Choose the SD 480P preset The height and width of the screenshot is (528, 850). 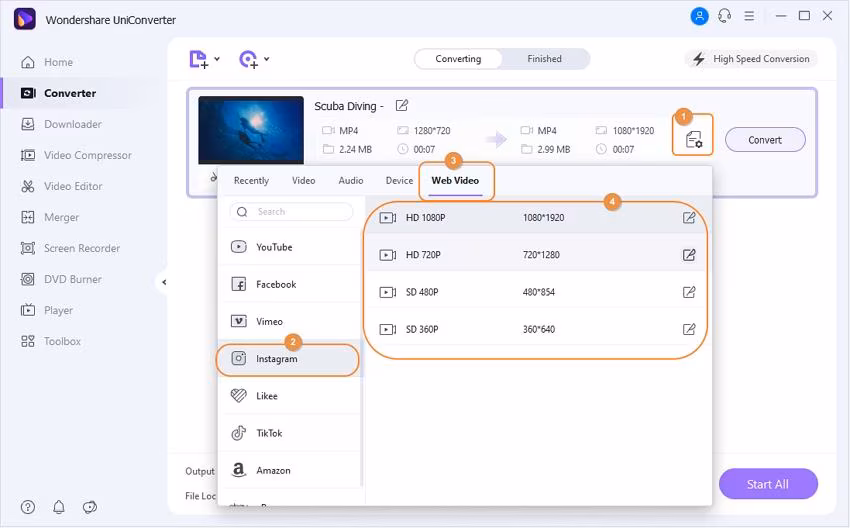[x=536, y=292]
